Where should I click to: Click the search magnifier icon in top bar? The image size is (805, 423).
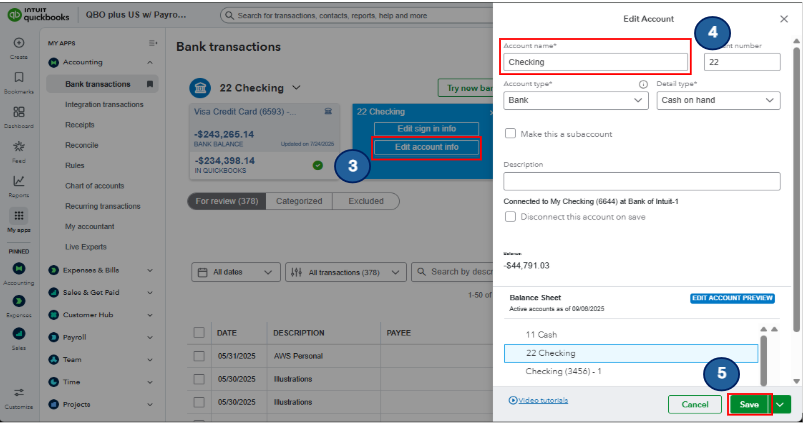pyautogui.click(x=229, y=15)
